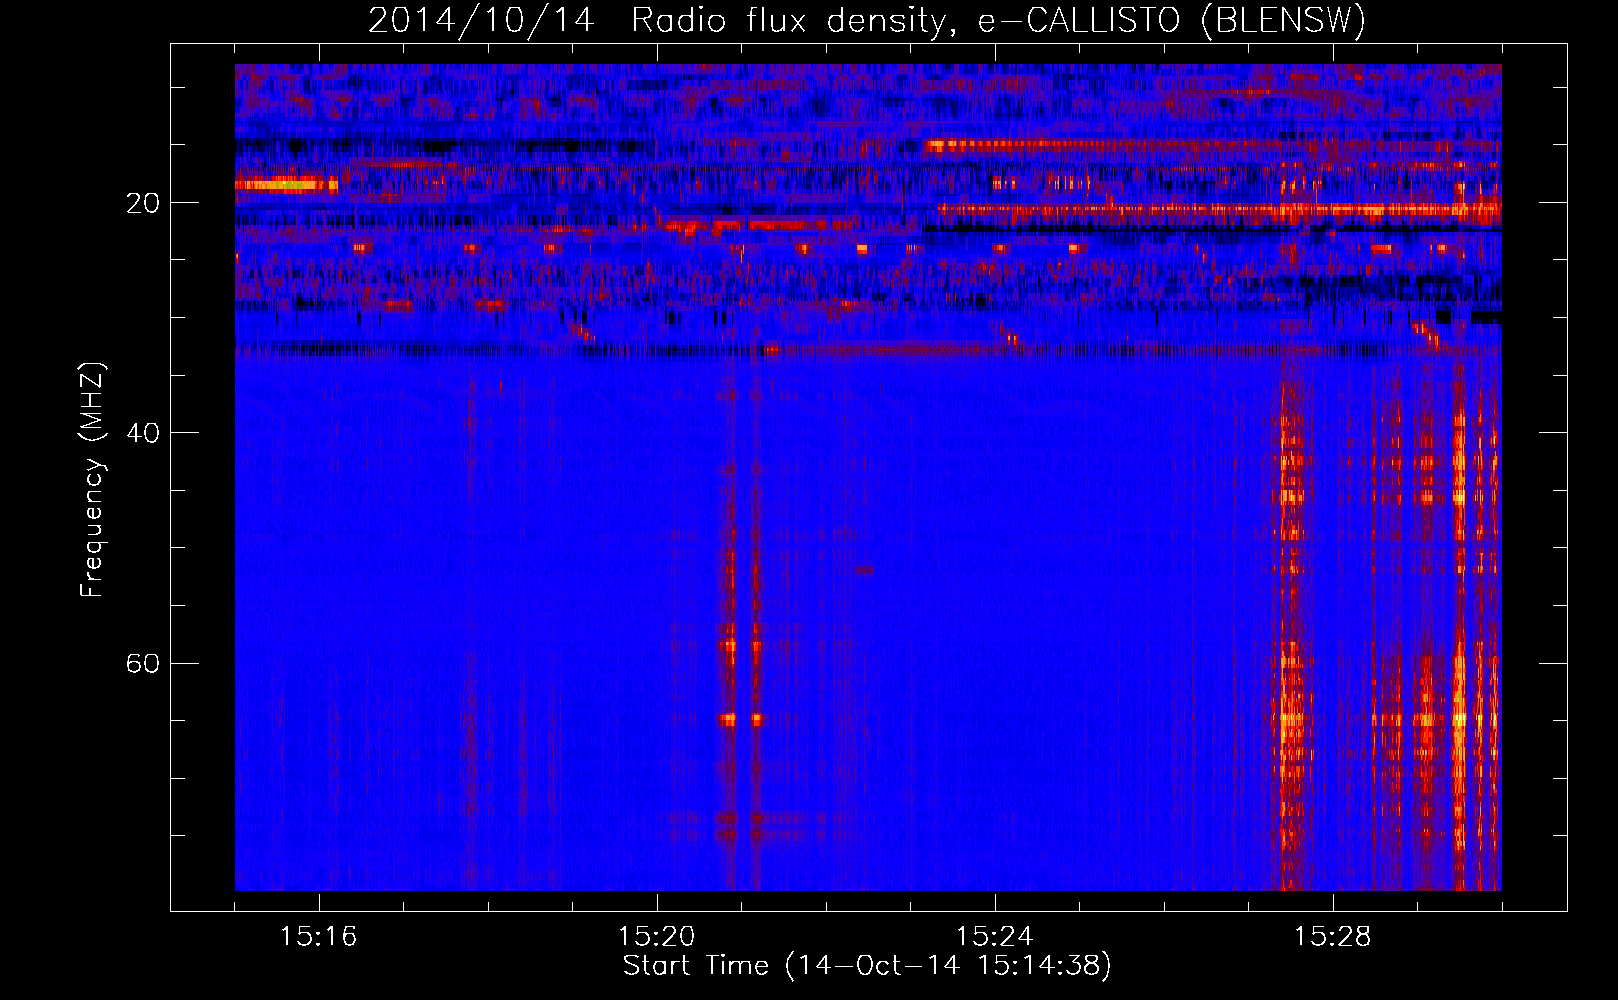Viewport: 1618px width, 1000px height.
Task: Click the time tick label '15:20'
Action: pyautogui.click(x=656, y=937)
